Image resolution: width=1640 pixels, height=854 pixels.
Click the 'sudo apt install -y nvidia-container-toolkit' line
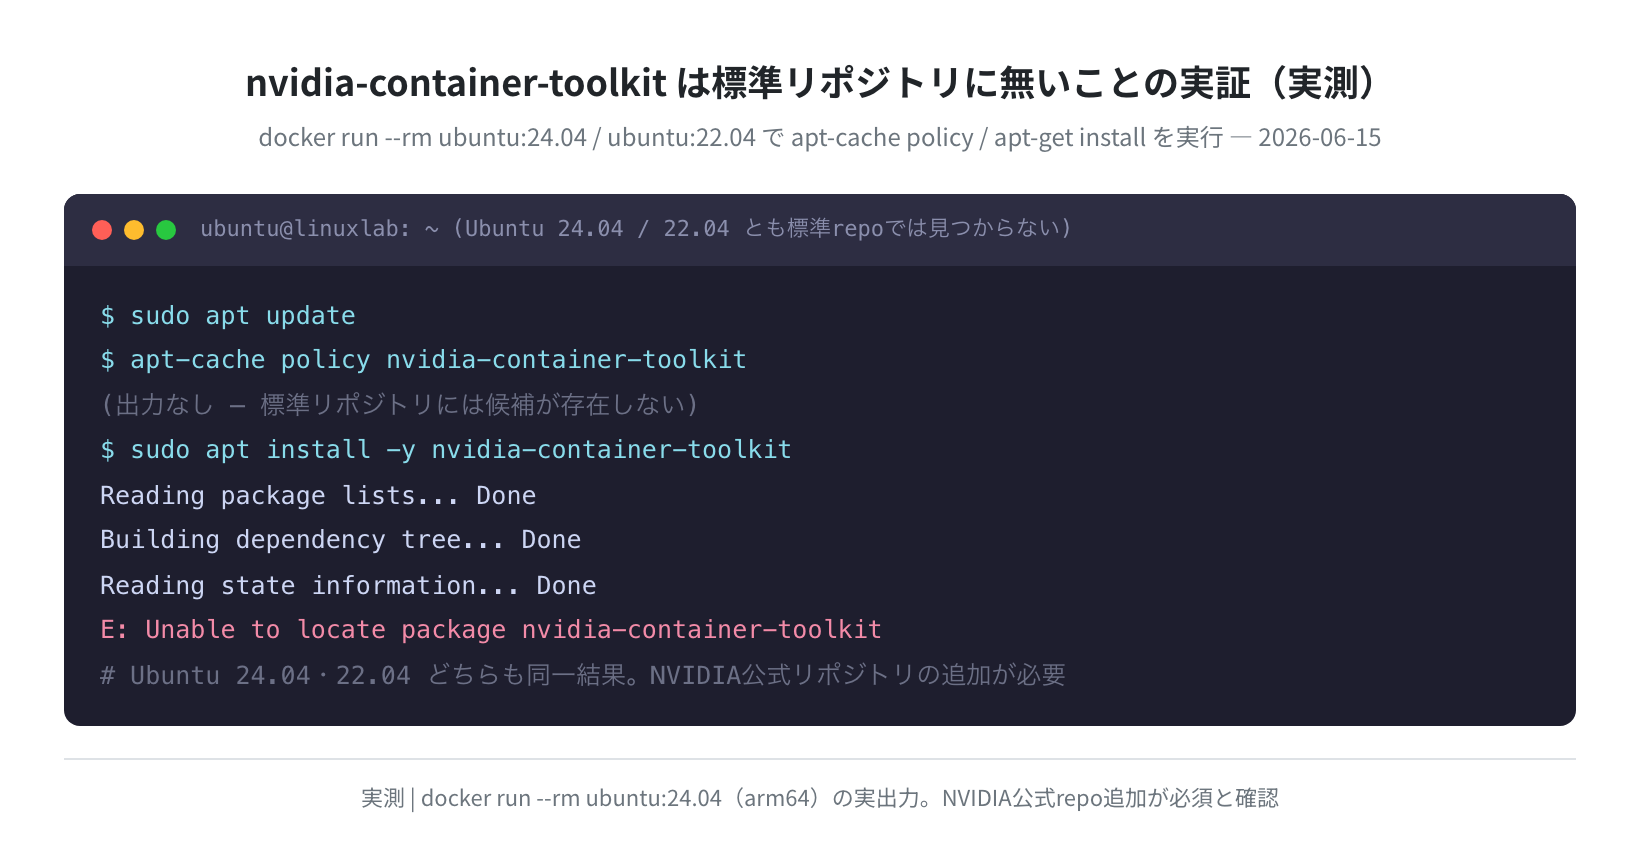point(446,450)
